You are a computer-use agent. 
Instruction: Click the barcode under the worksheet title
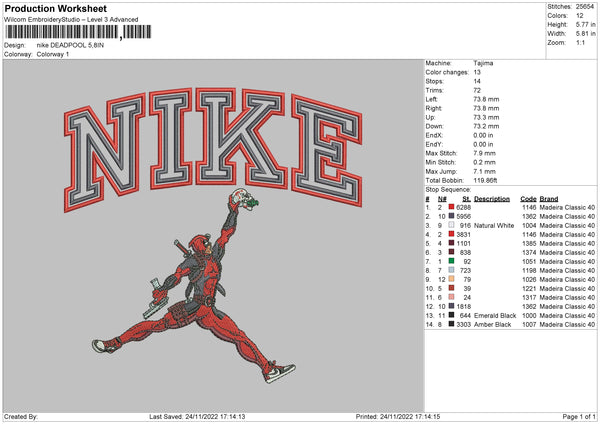coord(78,32)
